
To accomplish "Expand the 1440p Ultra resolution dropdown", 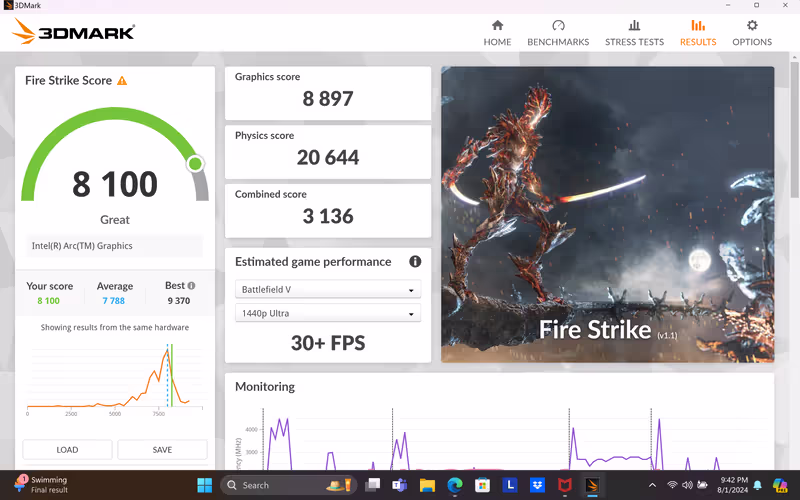I will (327, 314).
